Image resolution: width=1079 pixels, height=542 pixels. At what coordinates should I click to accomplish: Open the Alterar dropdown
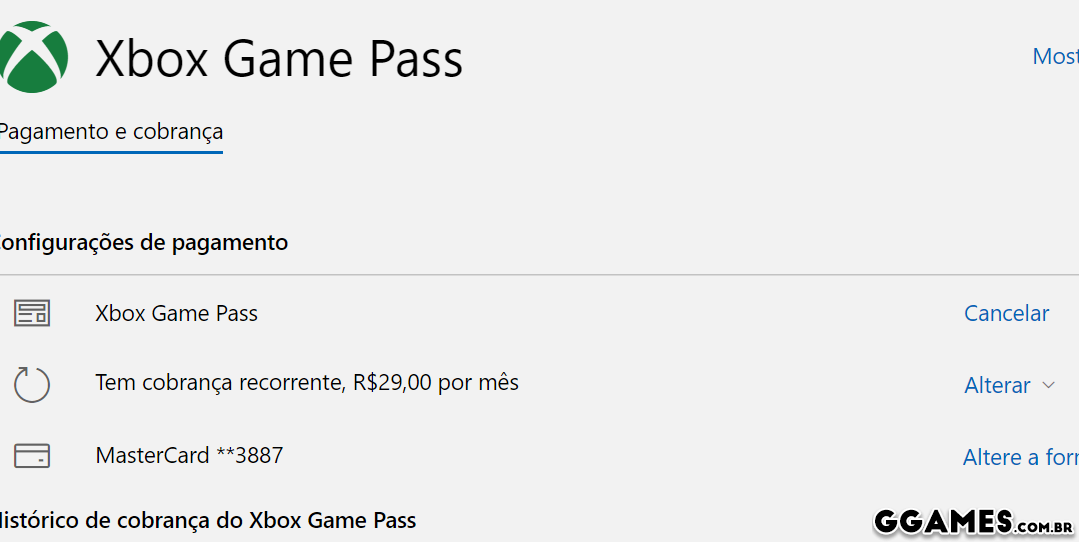coord(997,385)
